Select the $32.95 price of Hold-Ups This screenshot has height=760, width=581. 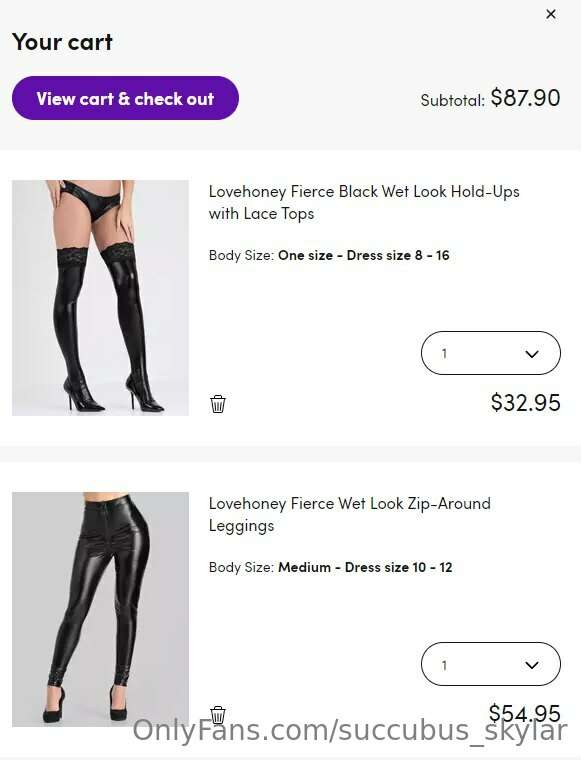(x=525, y=403)
